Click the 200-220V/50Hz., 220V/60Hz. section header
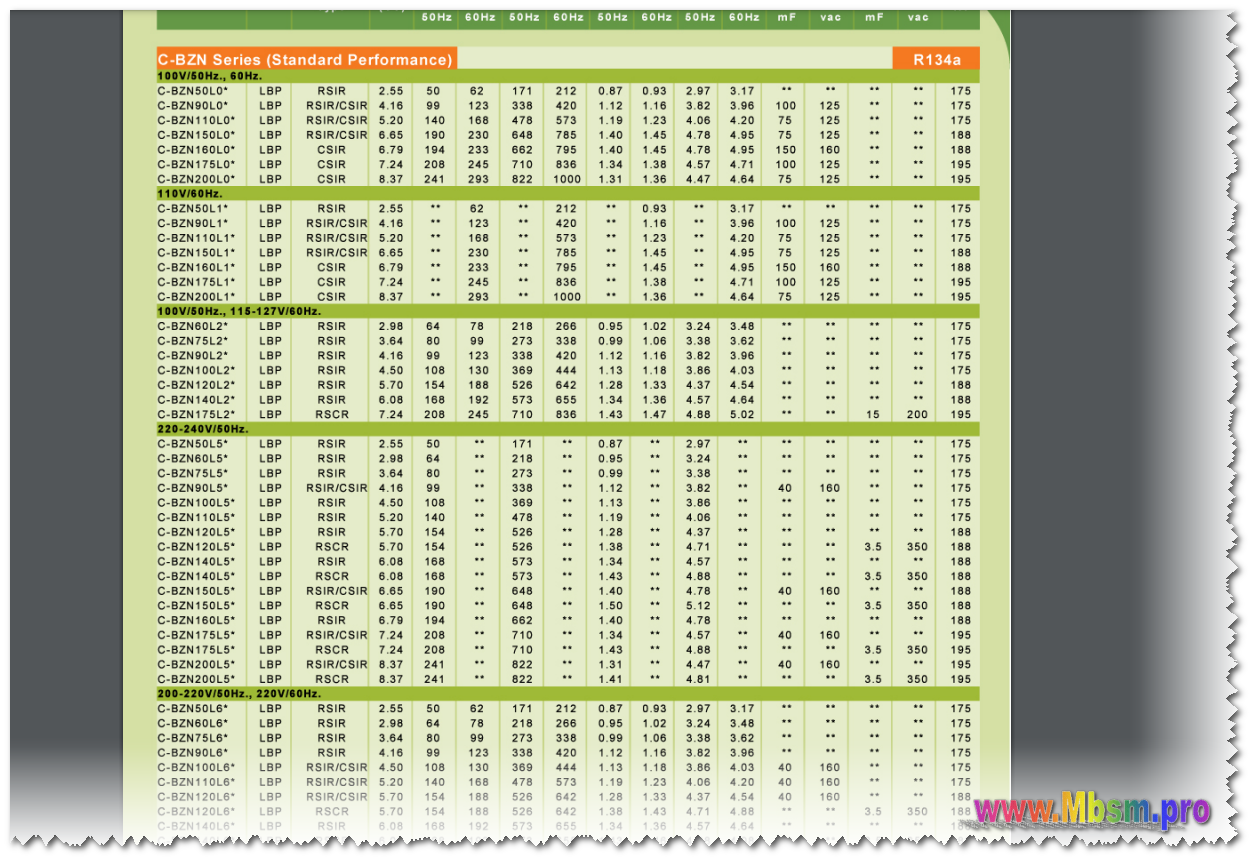This screenshot has height=863, width=1255. [x=239, y=694]
